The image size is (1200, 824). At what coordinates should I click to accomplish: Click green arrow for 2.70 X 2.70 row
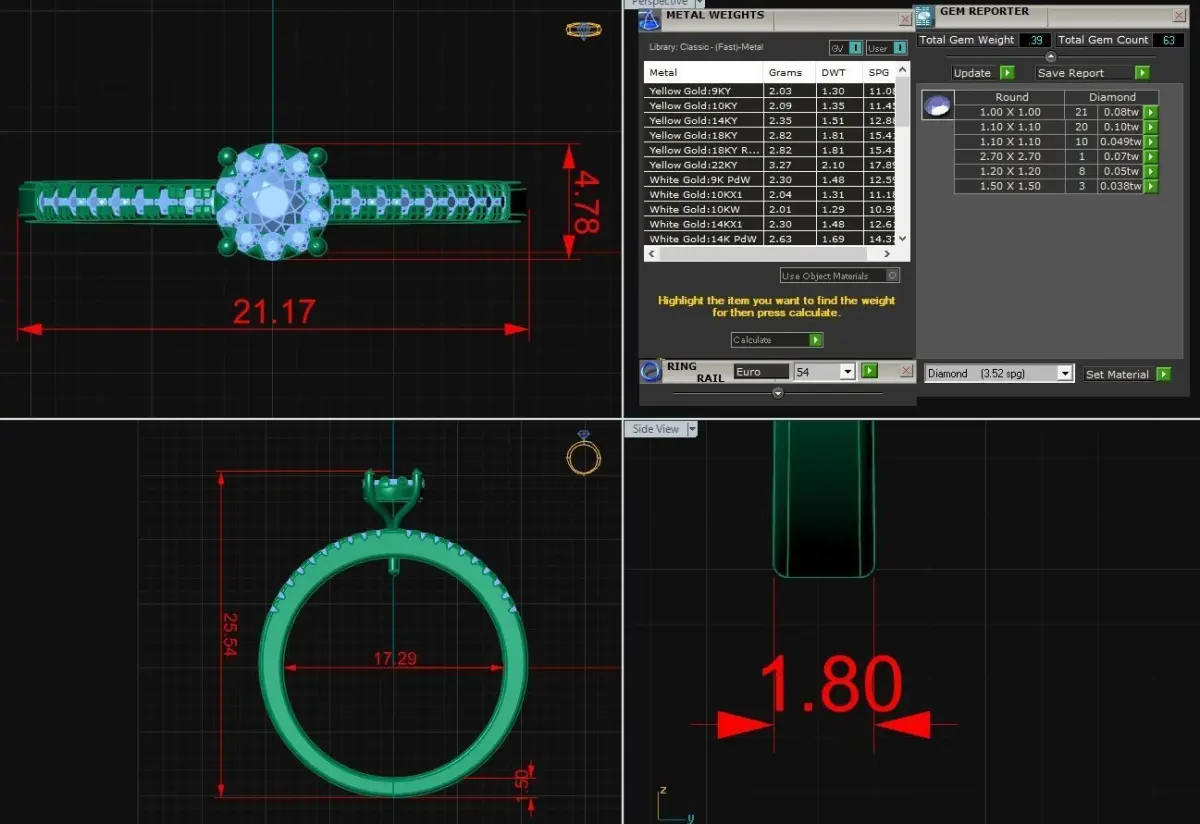click(1151, 157)
